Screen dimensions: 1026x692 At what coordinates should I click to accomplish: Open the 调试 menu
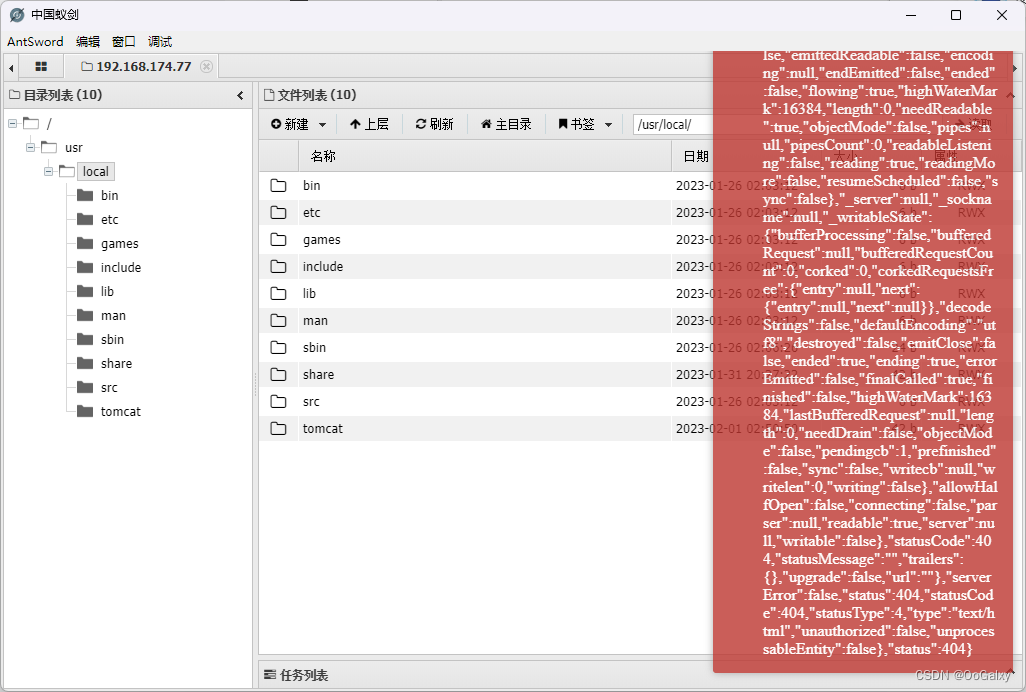pos(160,42)
